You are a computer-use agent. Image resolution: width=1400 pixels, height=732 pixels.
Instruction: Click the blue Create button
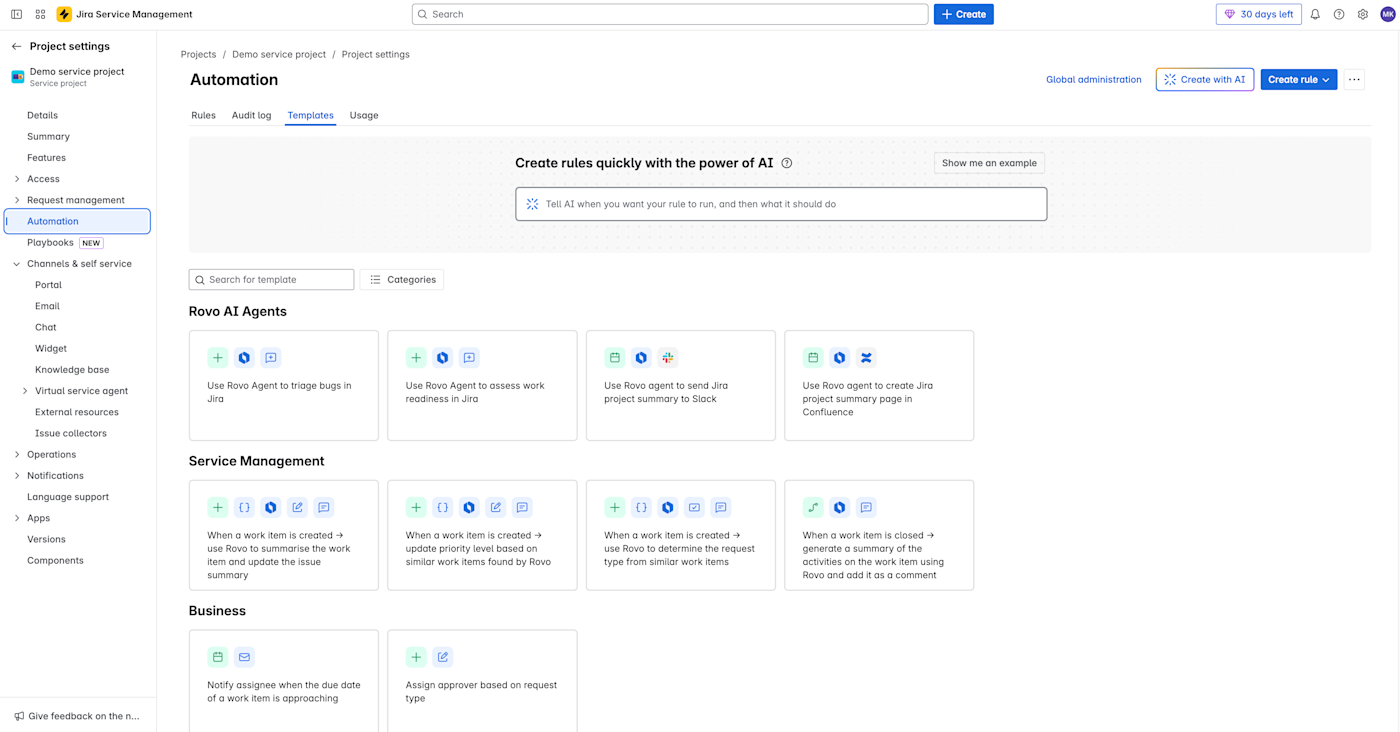point(964,14)
